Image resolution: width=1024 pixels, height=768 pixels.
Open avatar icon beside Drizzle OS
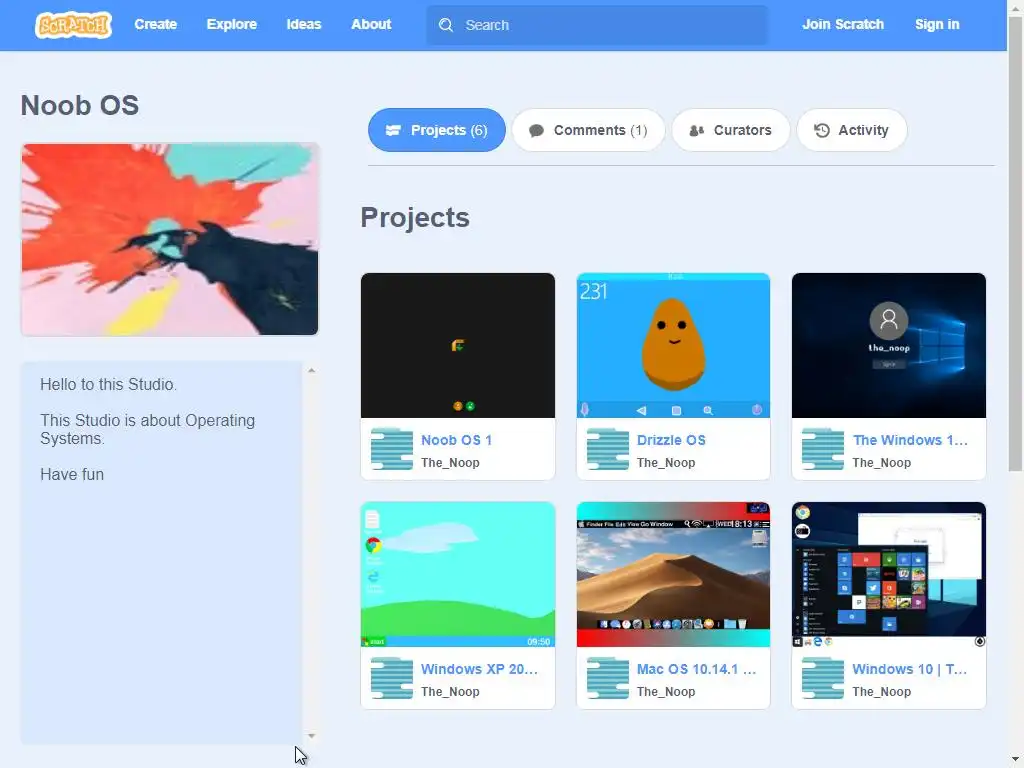click(x=607, y=449)
